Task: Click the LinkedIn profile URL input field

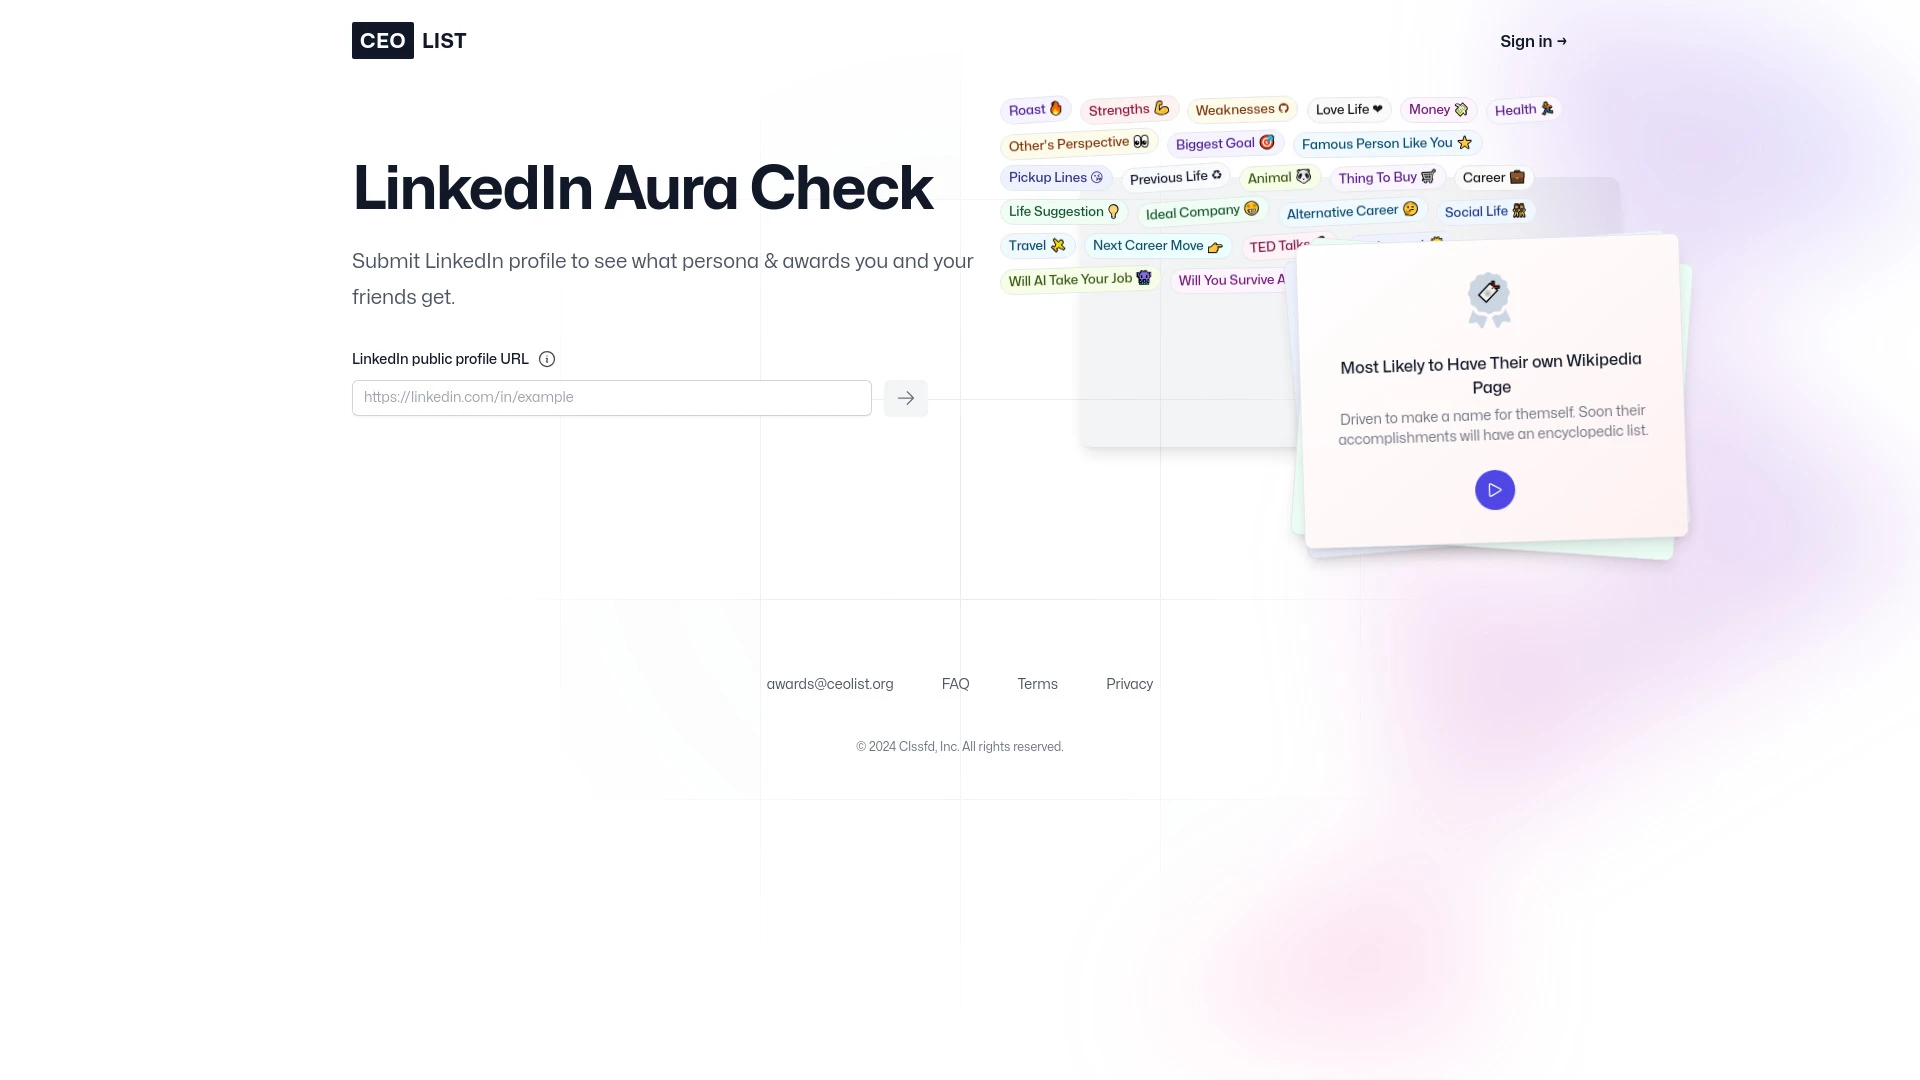Action: tap(611, 397)
